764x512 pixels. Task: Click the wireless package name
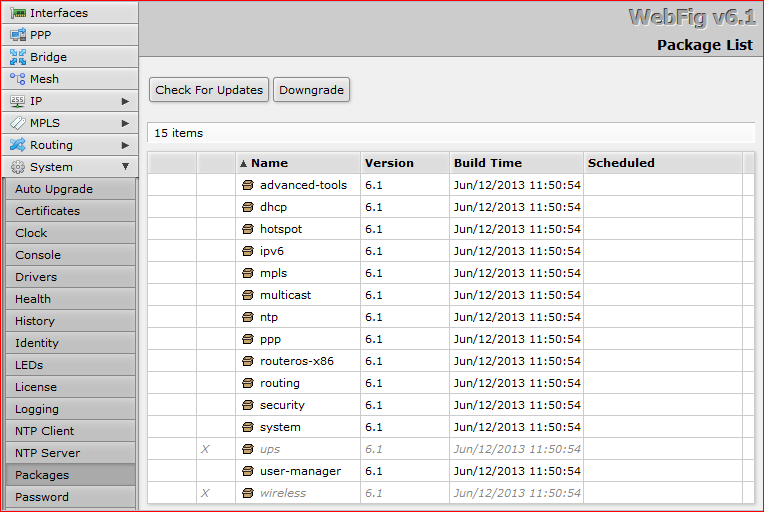tap(283, 493)
